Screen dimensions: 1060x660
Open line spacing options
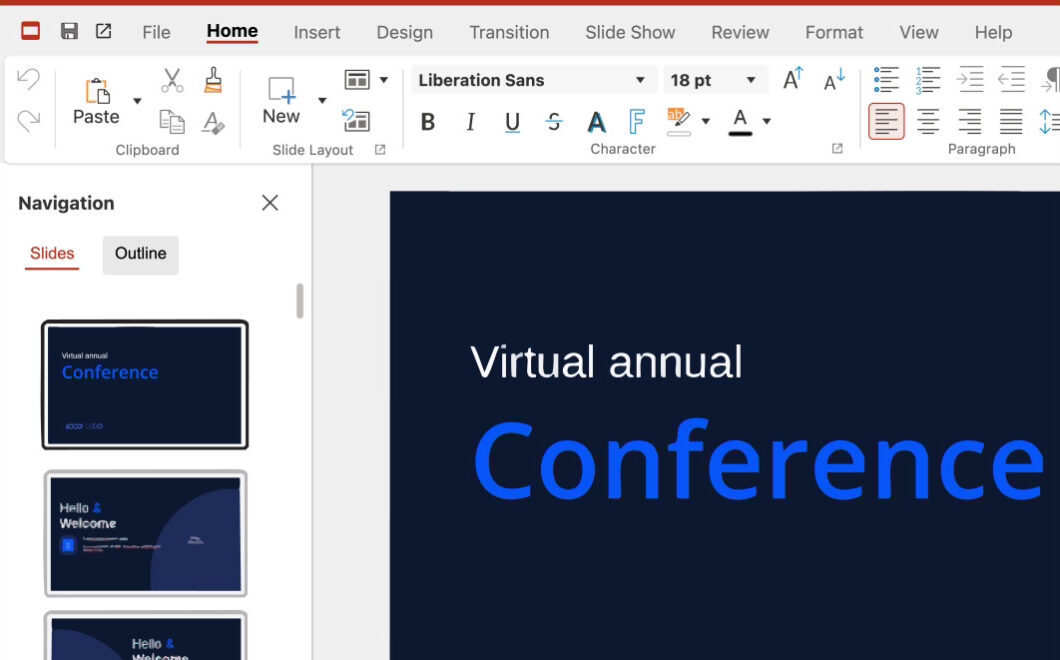tap(1049, 122)
